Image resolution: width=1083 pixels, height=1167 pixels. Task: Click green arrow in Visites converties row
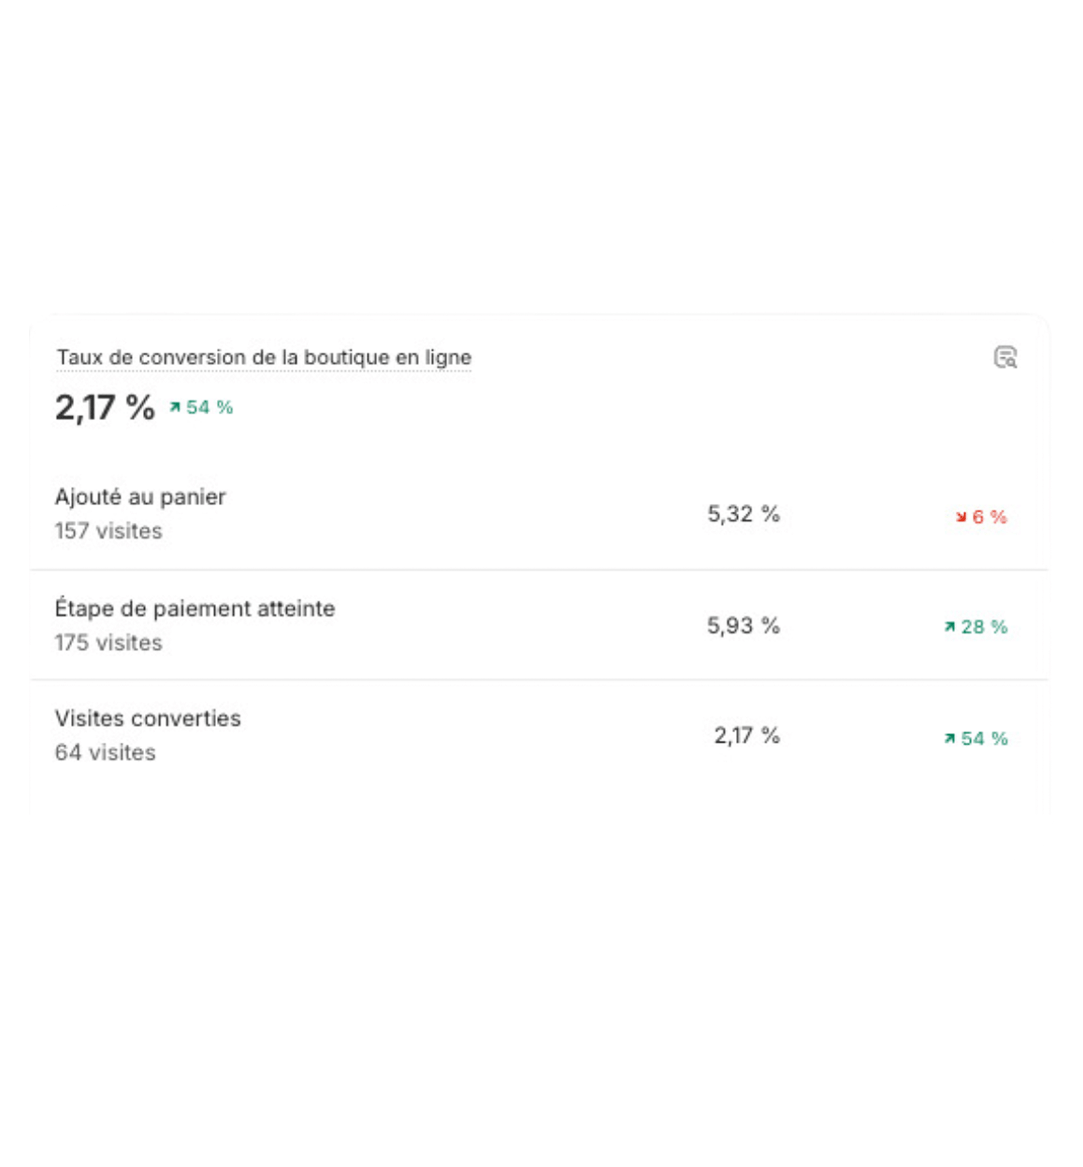(949, 738)
